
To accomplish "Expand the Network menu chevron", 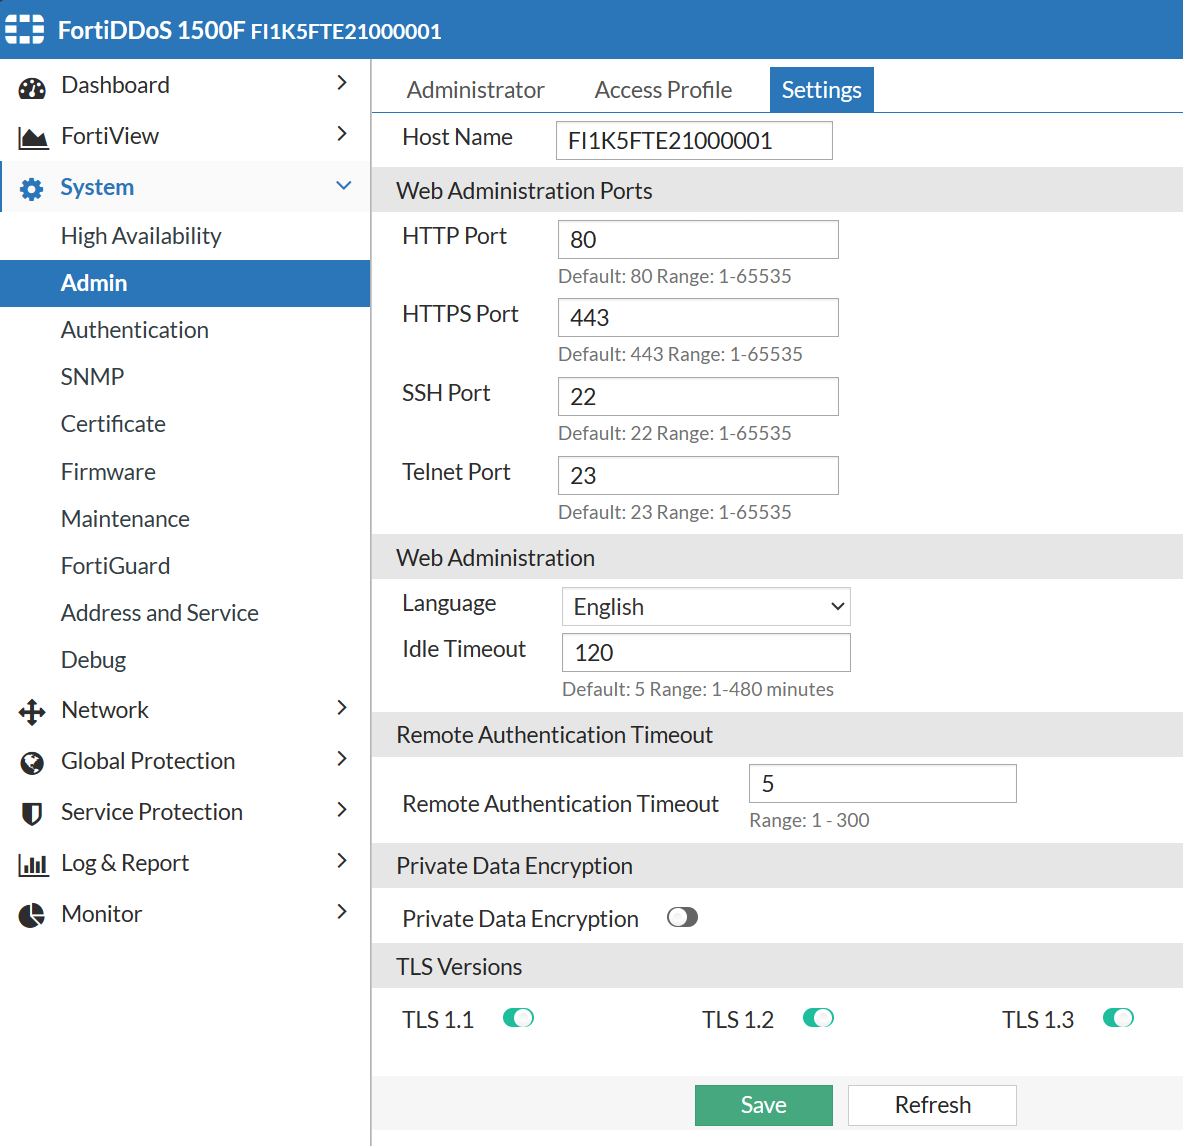I will coord(342,707).
